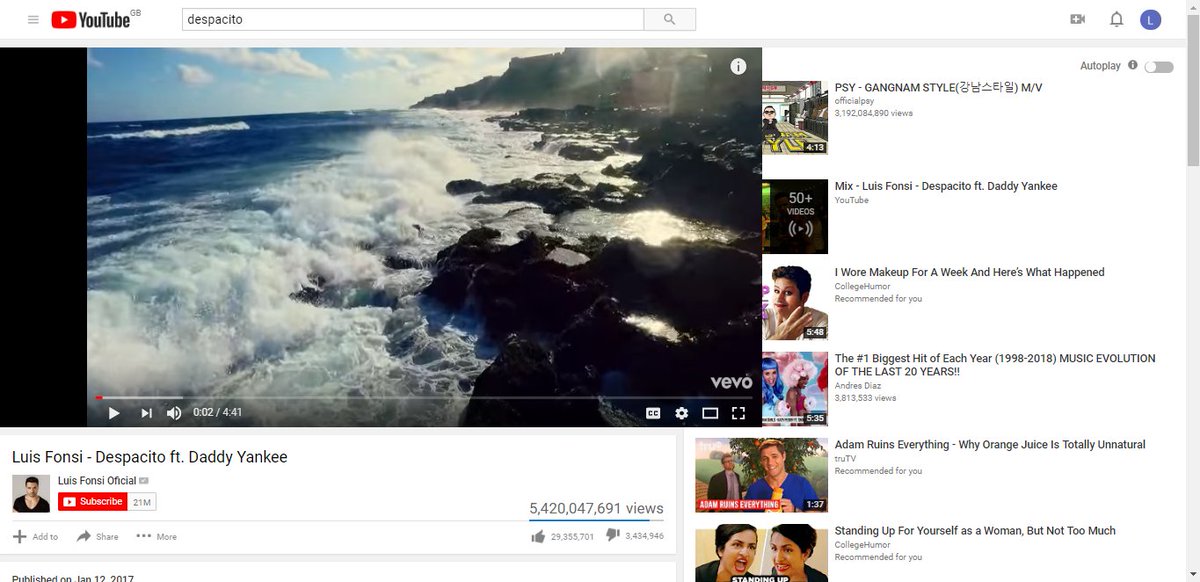Open PSY - GANGNAM STYLE title link
This screenshot has width=1200, height=582.
coord(938,88)
